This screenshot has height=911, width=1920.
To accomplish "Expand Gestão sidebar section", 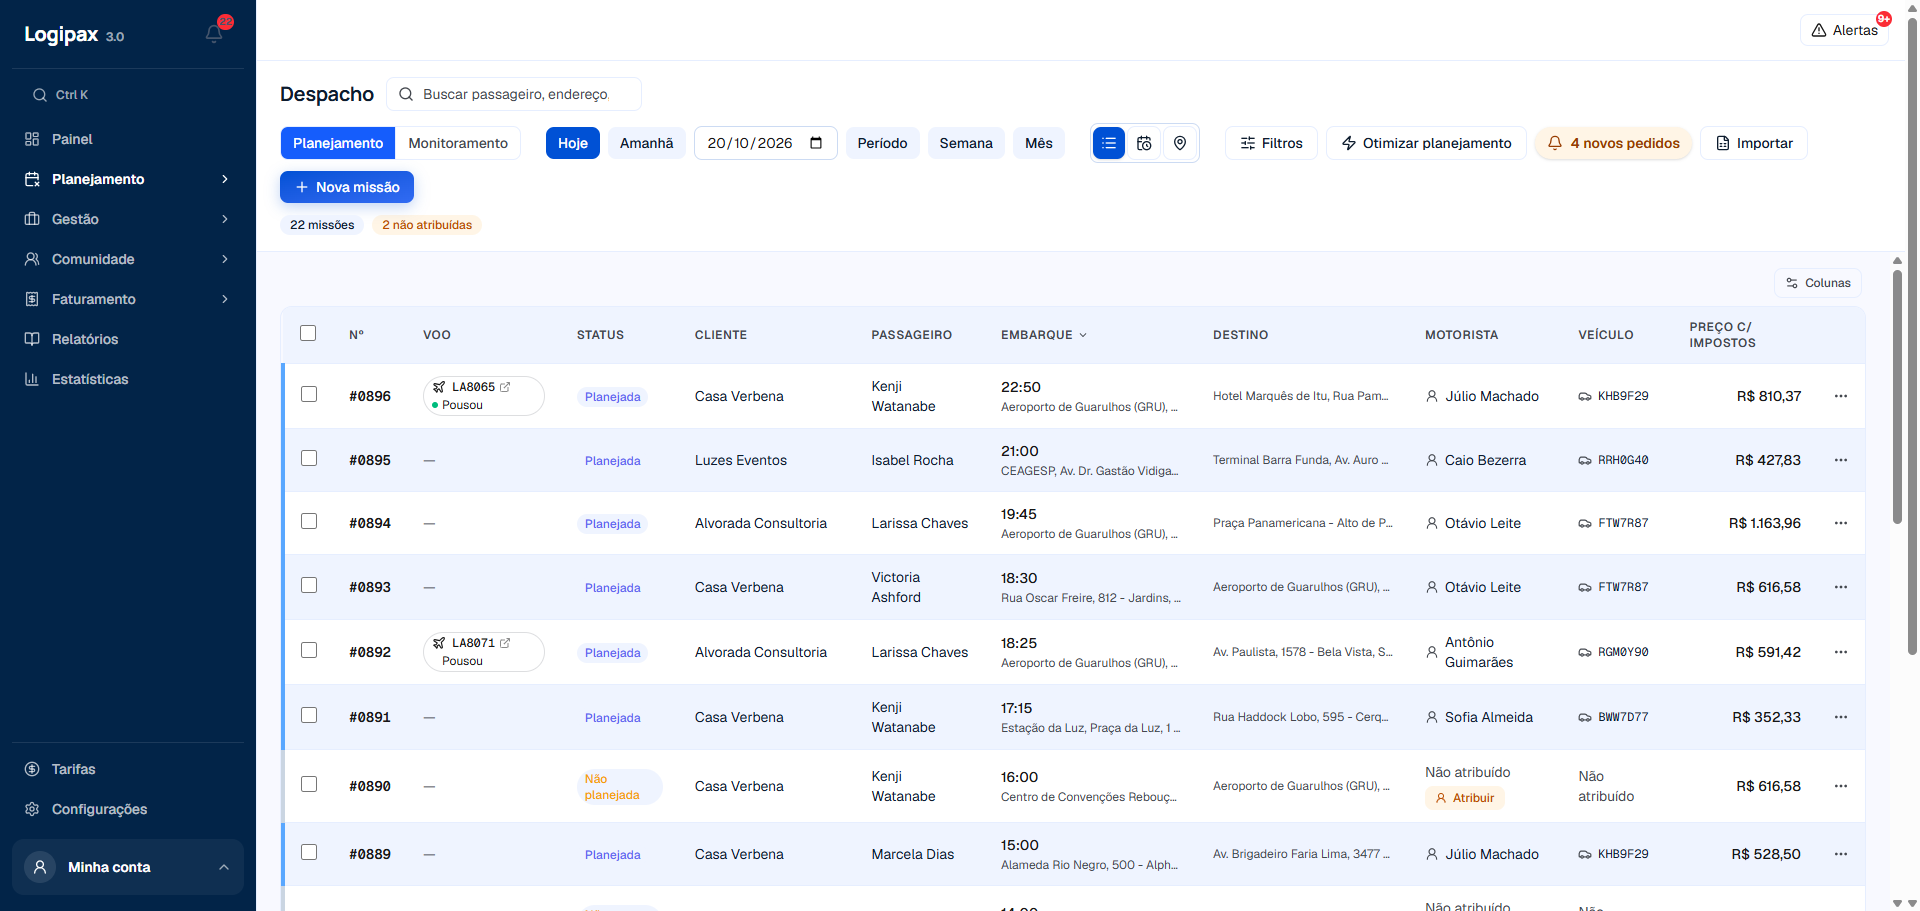I will pos(128,219).
